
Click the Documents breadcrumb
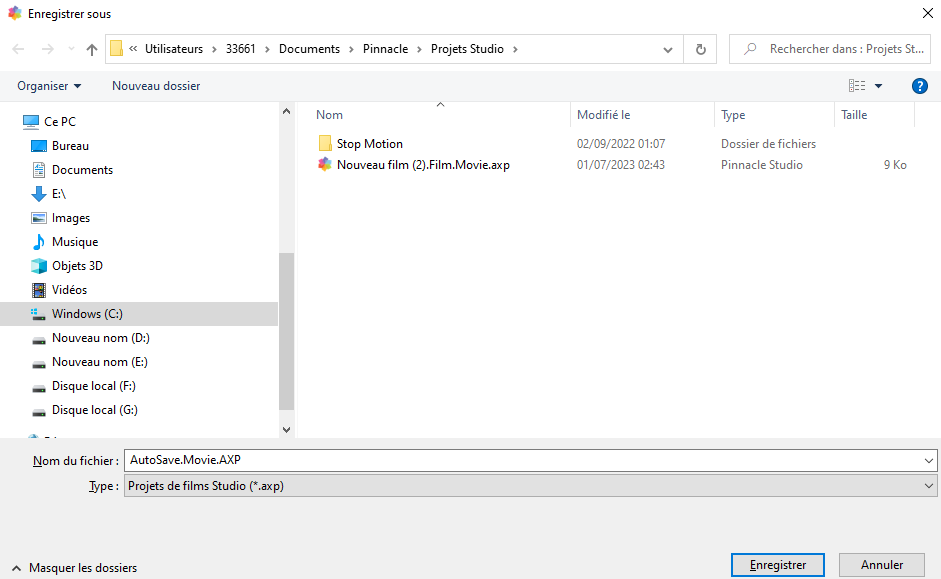tap(309, 49)
